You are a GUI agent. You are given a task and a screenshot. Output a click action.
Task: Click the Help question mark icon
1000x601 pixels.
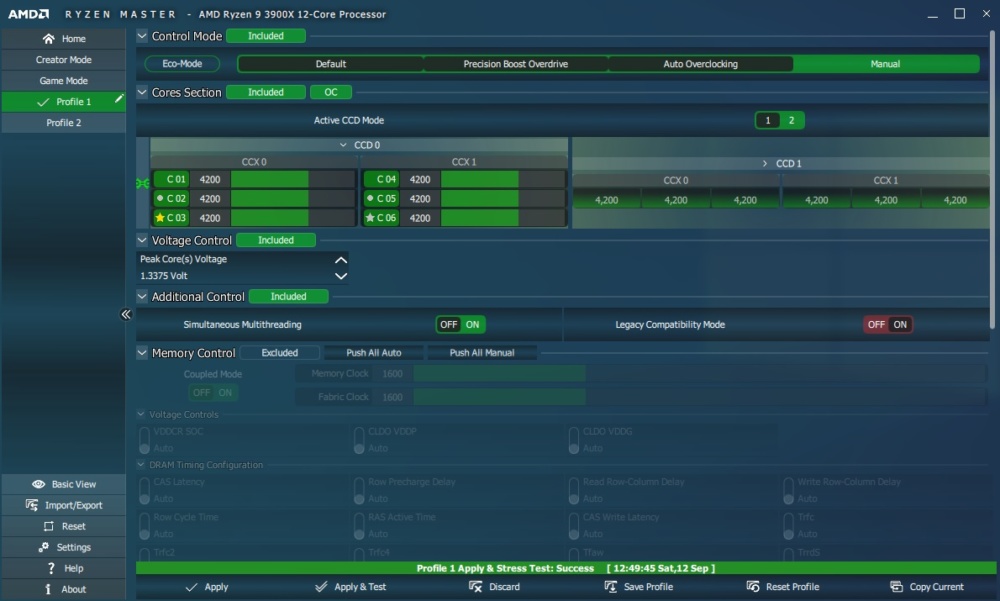[51, 568]
